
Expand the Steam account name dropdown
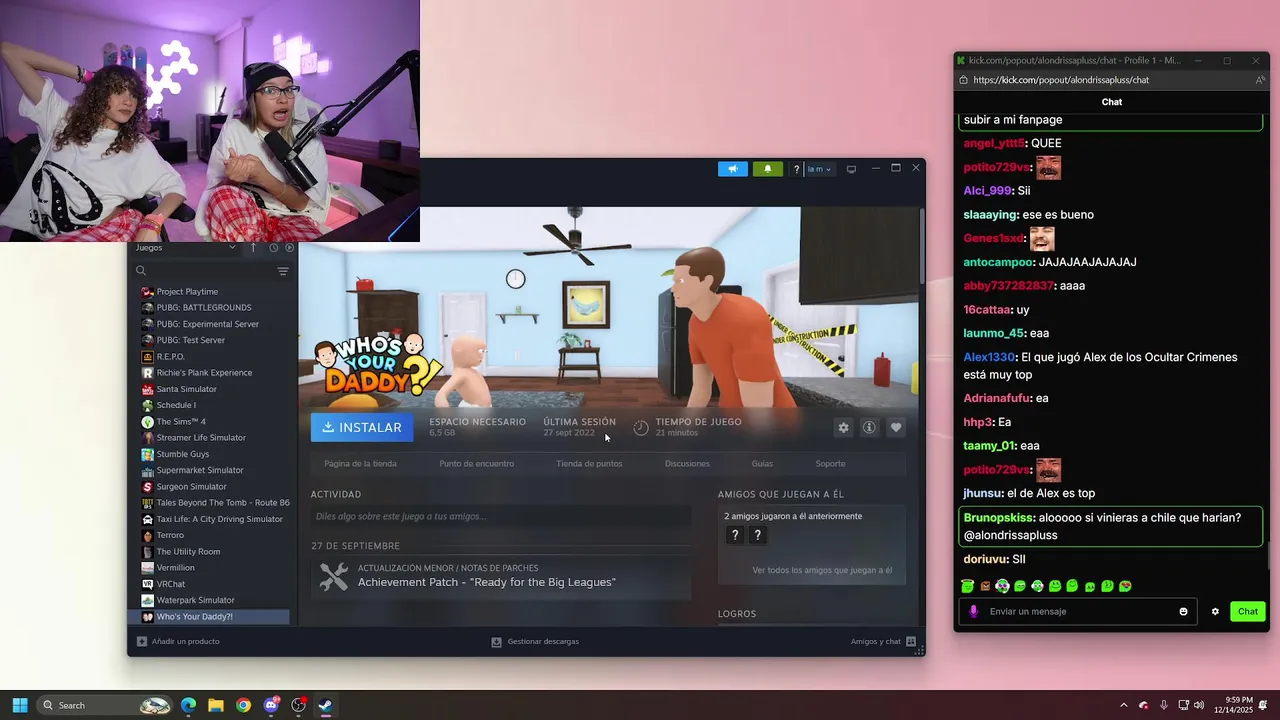820,169
